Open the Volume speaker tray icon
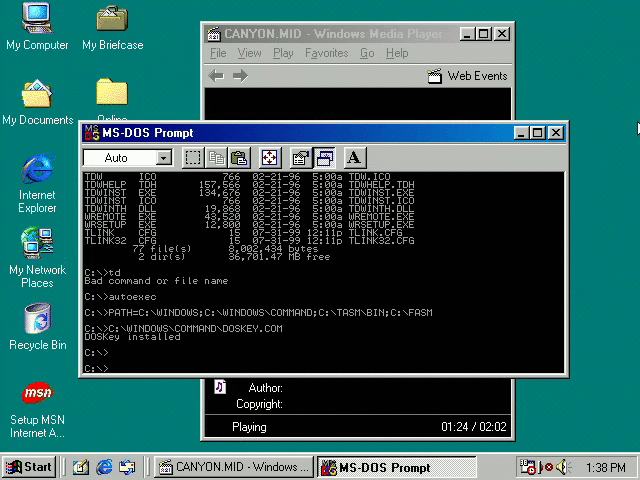 pyautogui.click(x=563, y=467)
